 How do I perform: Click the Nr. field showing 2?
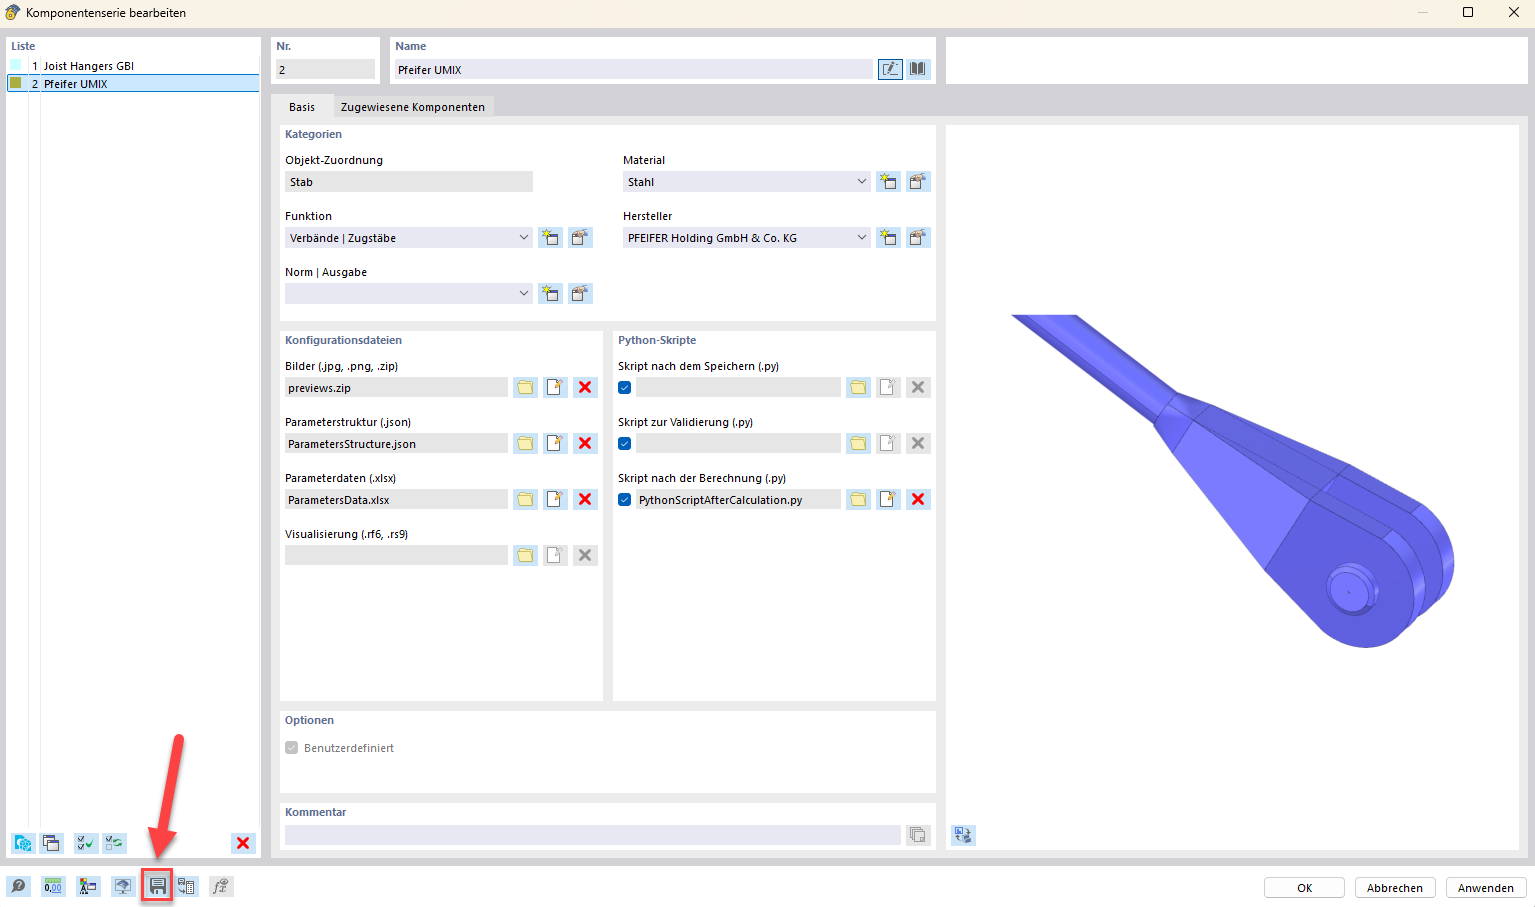(x=325, y=70)
